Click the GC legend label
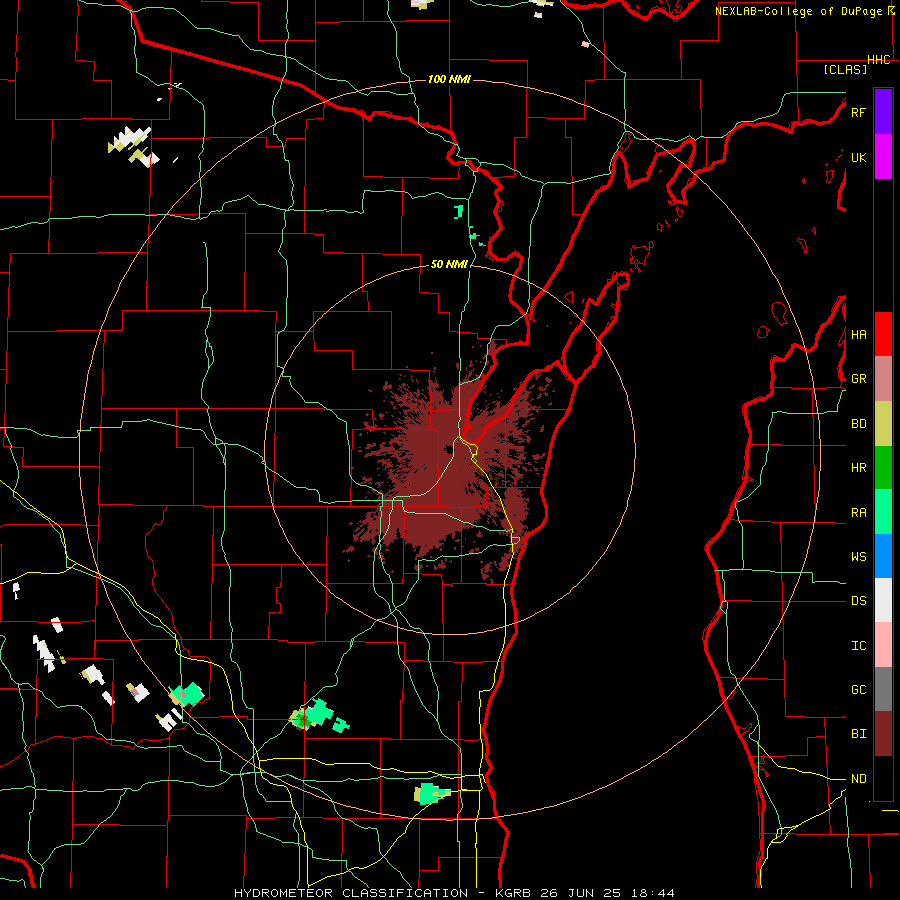 coord(858,690)
